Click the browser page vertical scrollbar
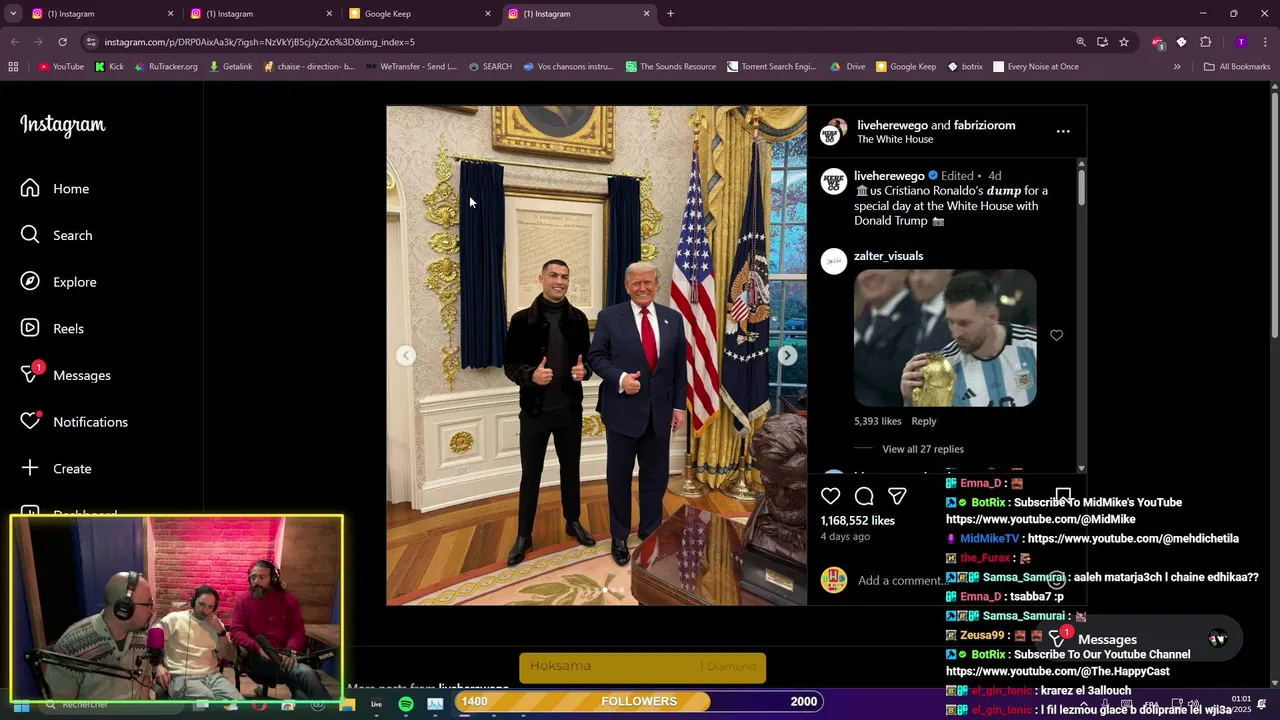 tap(1274, 215)
